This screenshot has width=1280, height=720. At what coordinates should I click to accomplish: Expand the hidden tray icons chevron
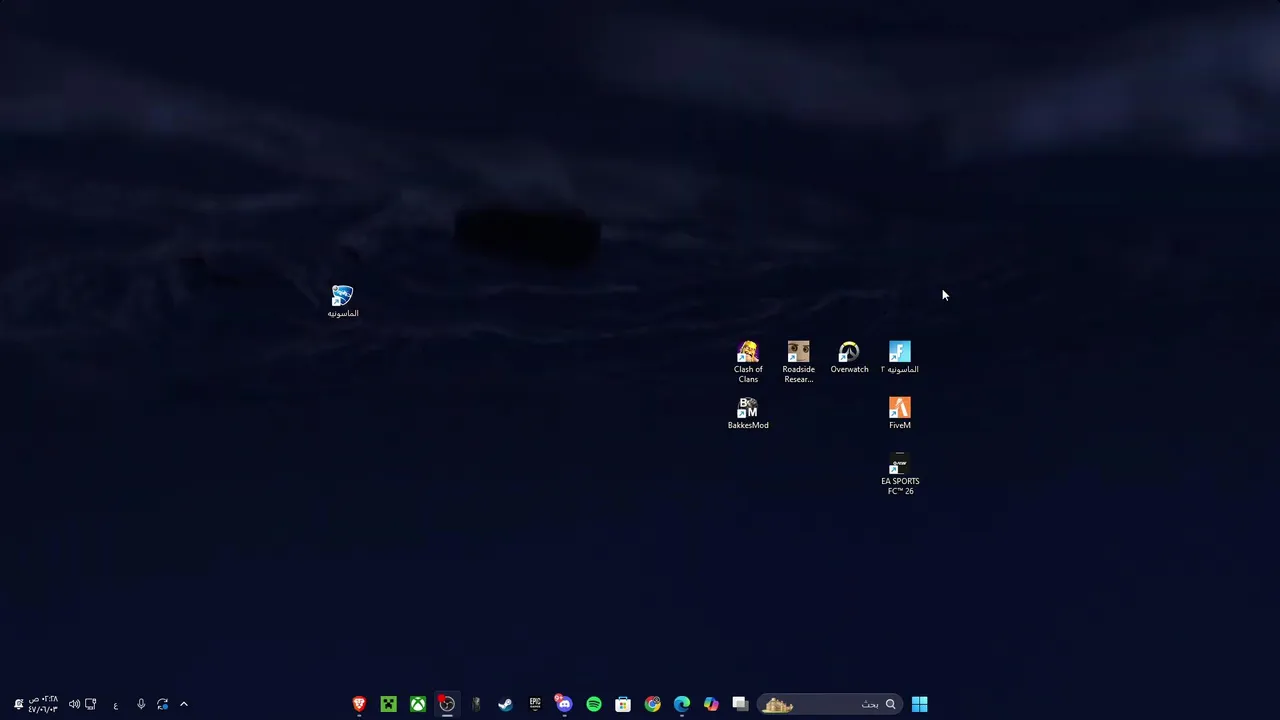tap(184, 704)
